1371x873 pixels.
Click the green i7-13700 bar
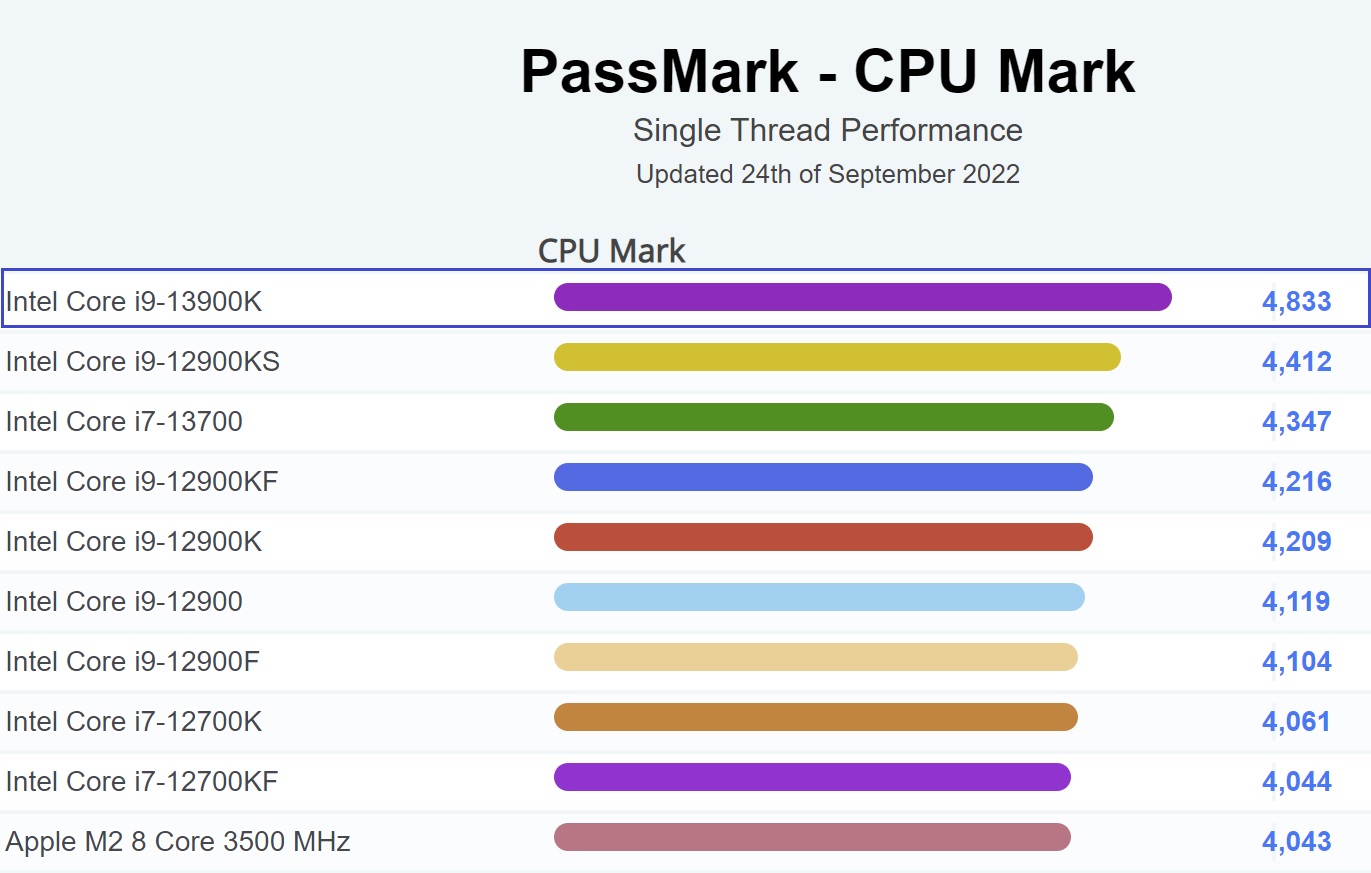(x=834, y=417)
